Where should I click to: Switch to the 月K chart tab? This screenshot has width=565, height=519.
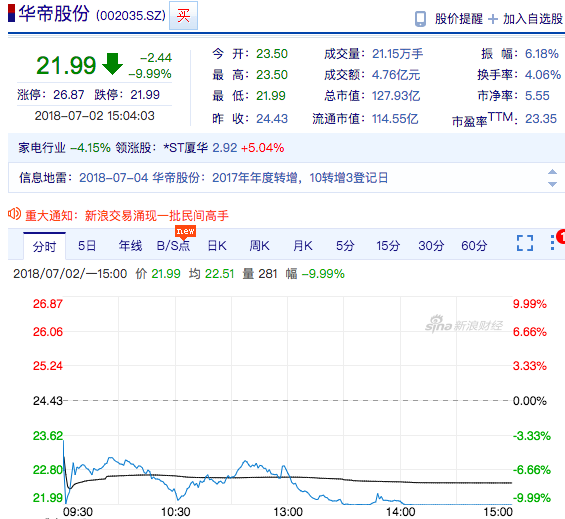303,246
